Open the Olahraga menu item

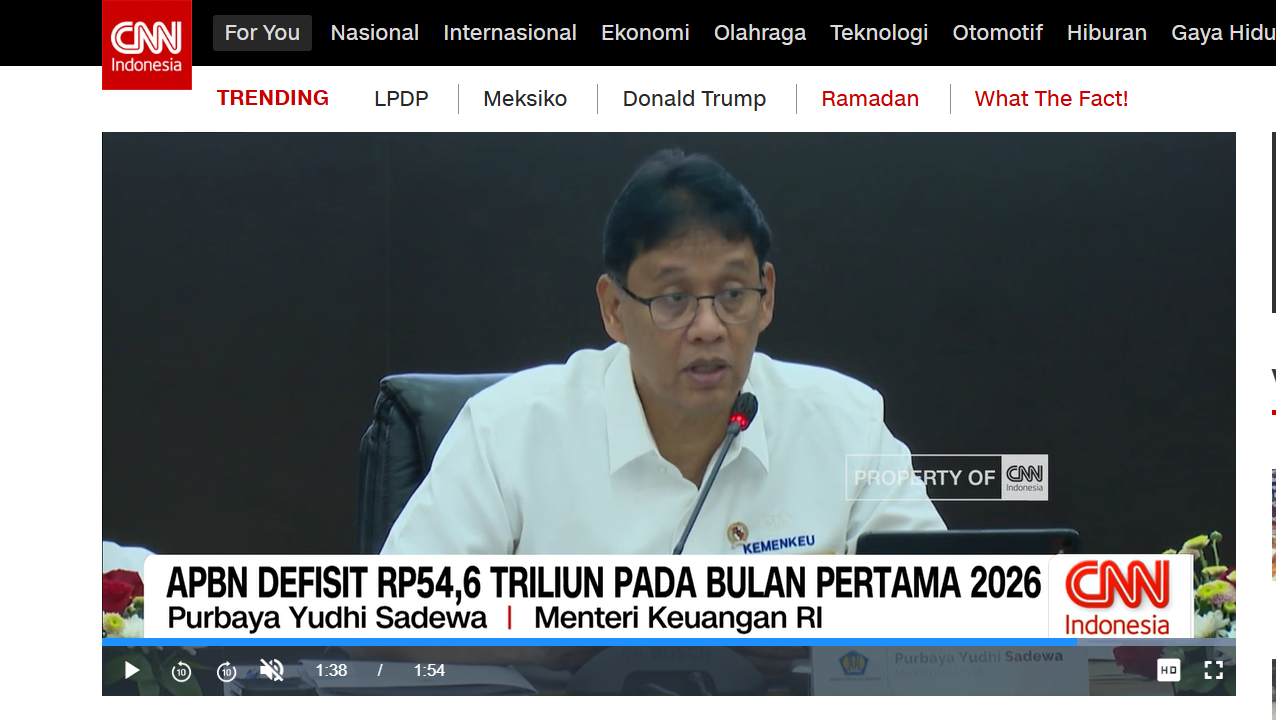click(760, 33)
